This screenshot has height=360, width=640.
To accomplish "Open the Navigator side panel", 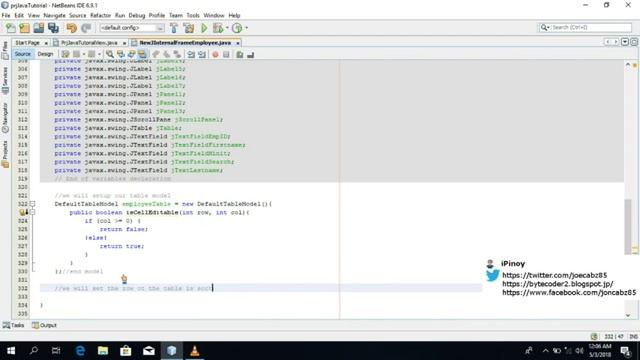I will point(5,118).
